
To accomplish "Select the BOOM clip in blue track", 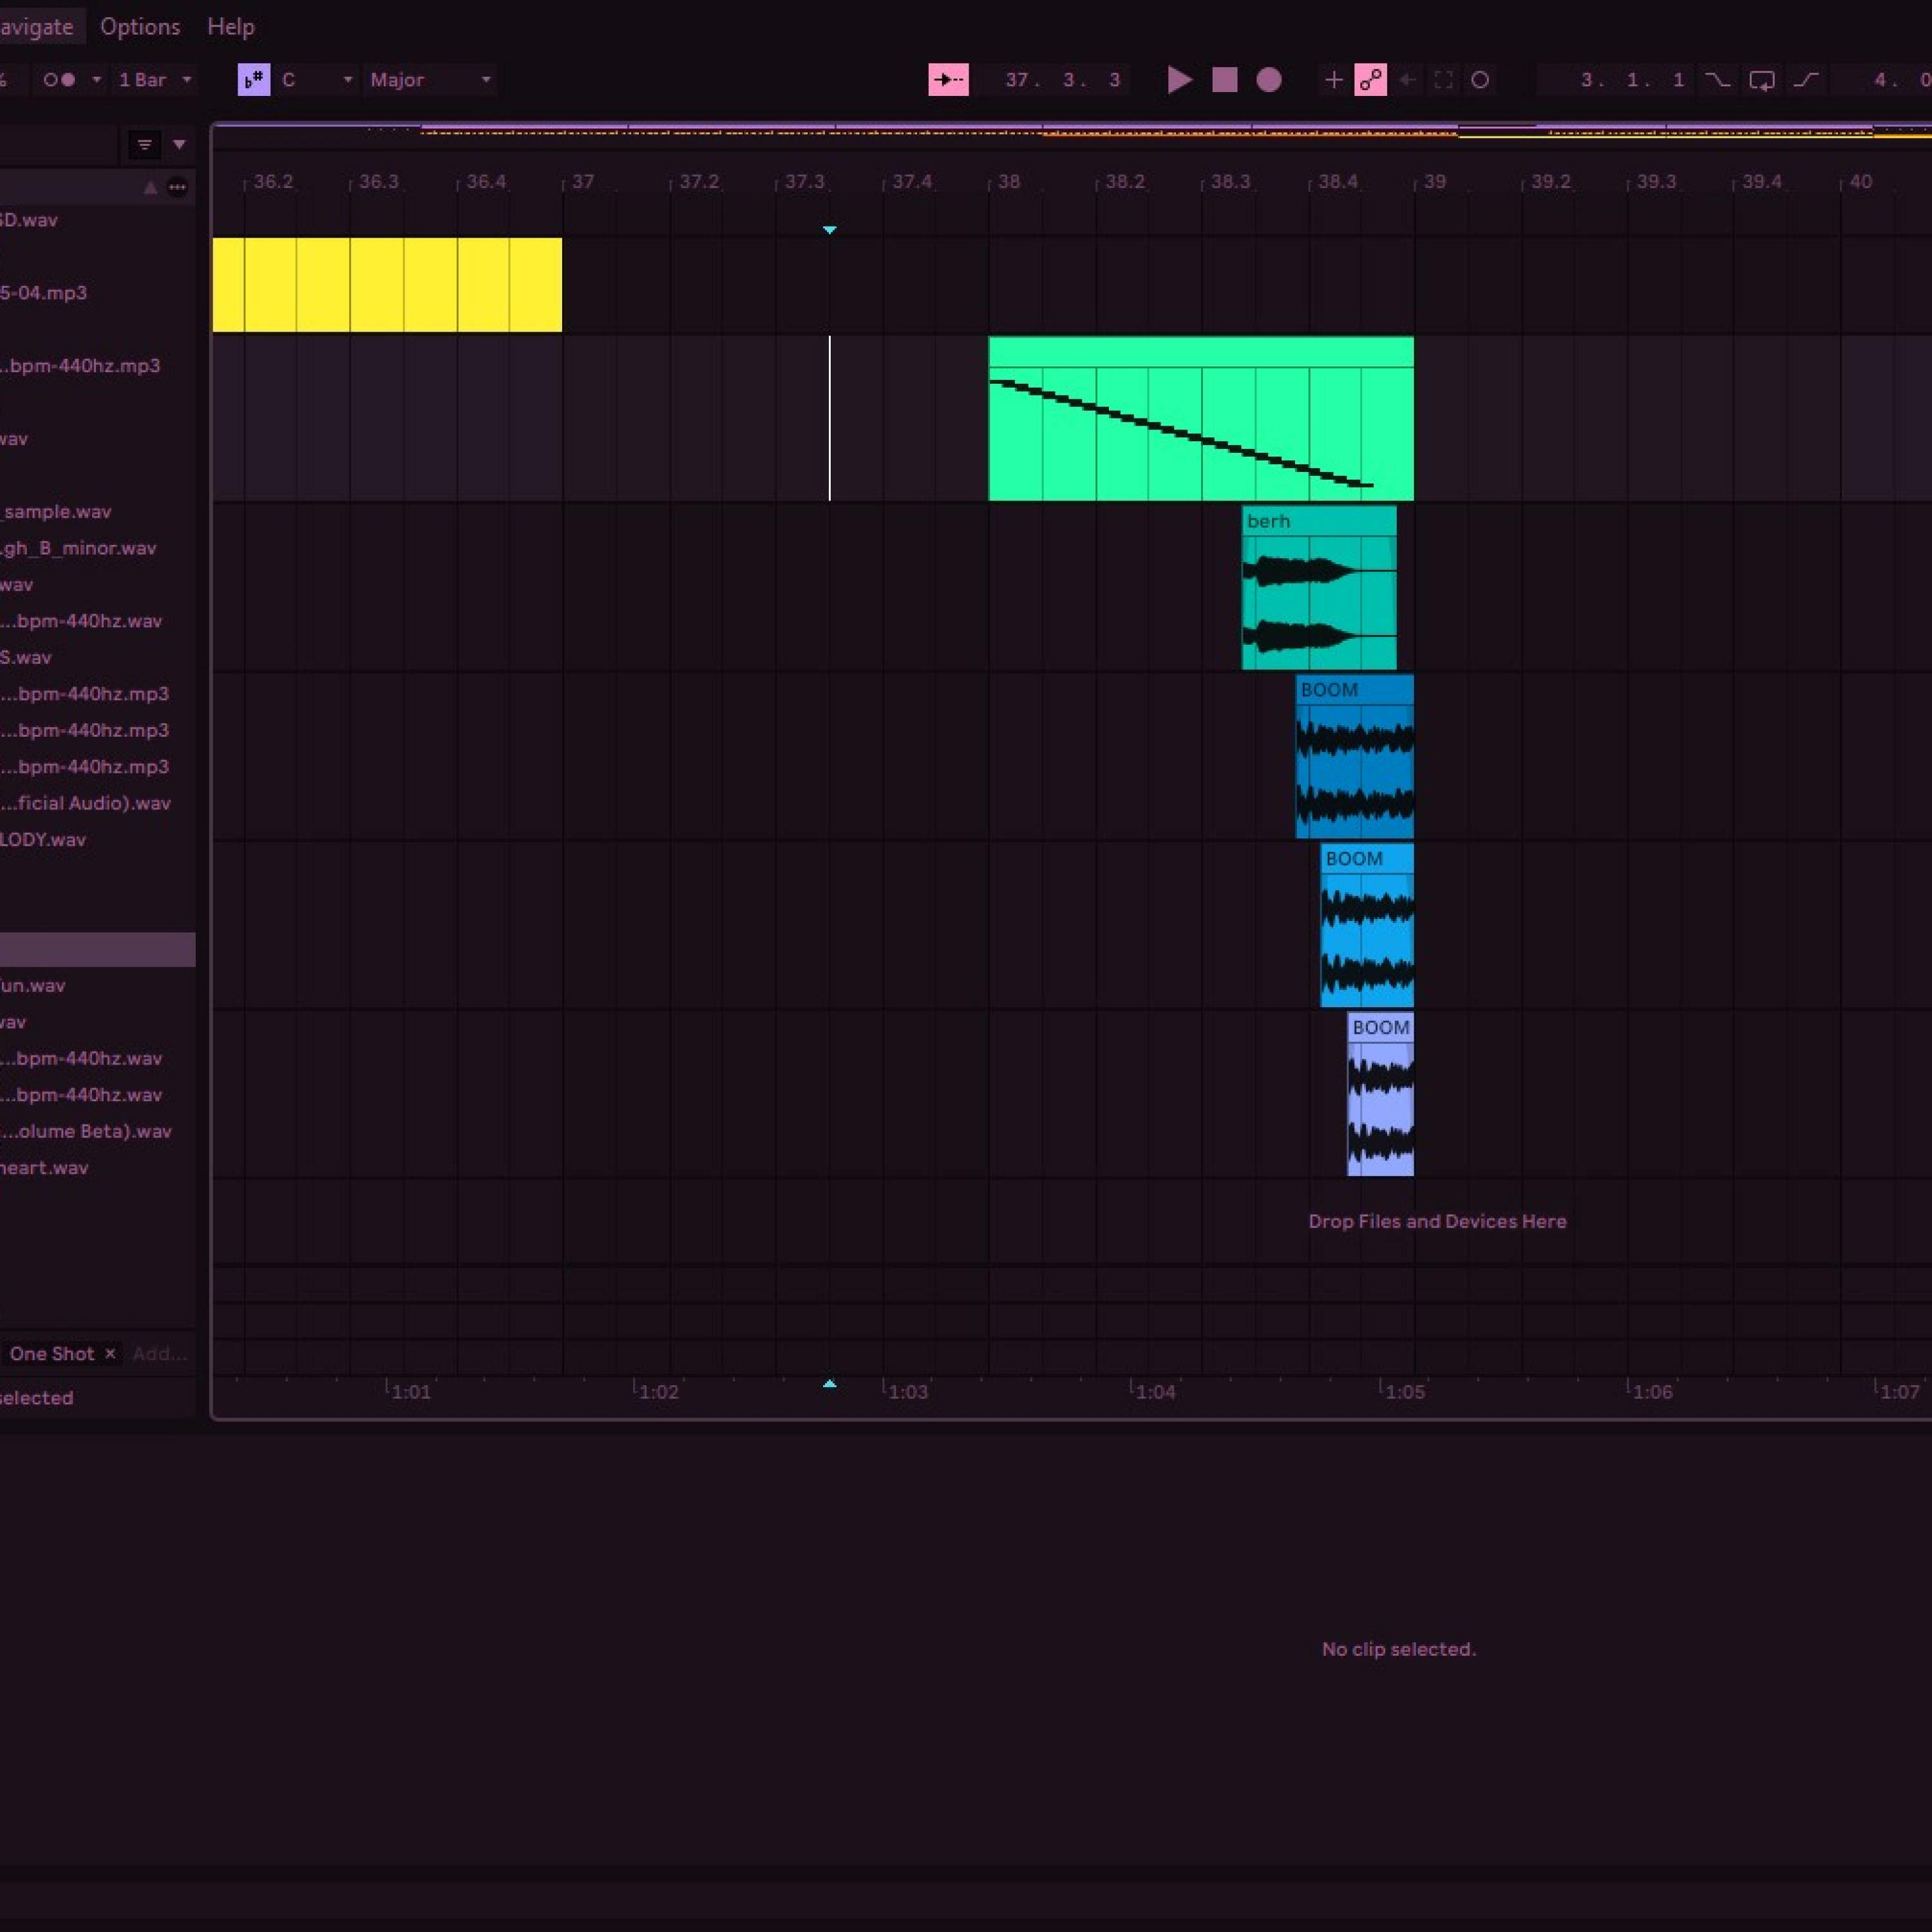I will pyautogui.click(x=1354, y=690).
